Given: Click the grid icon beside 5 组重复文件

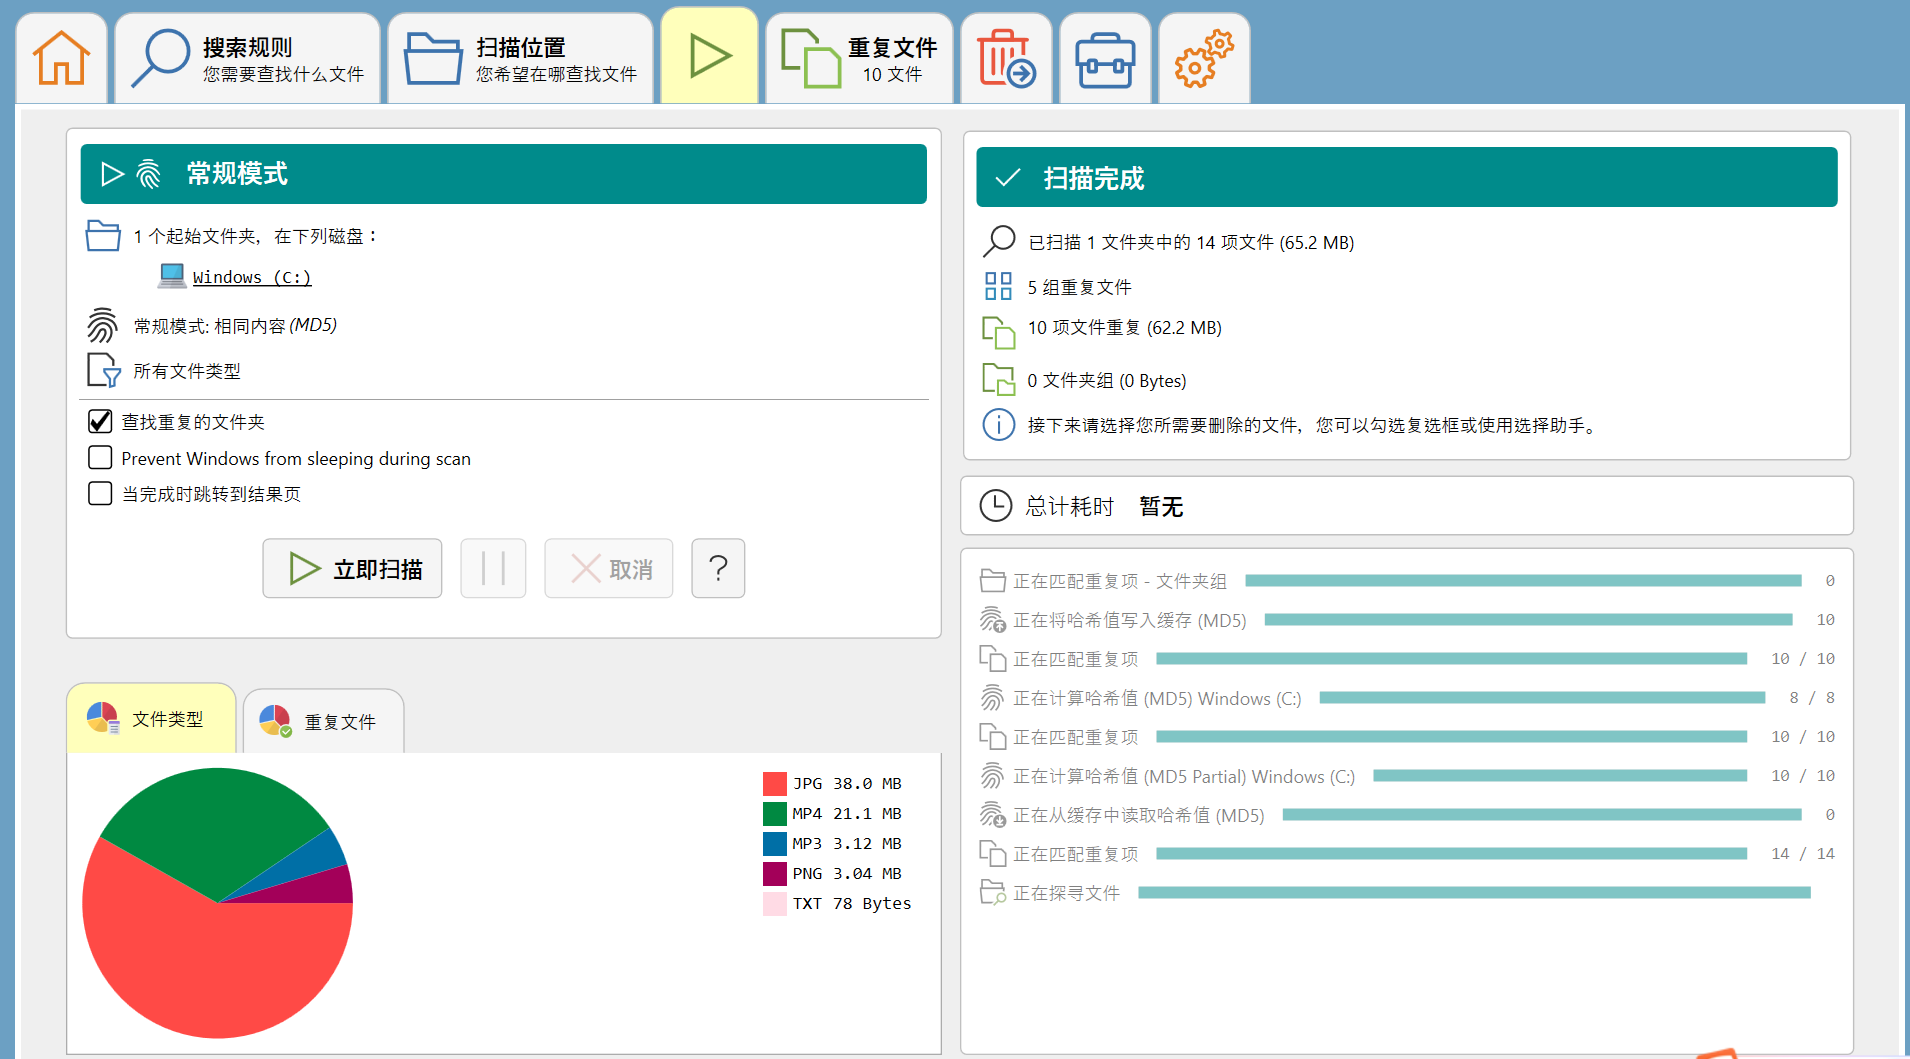Looking at the screenshot, I should point(998,286).
